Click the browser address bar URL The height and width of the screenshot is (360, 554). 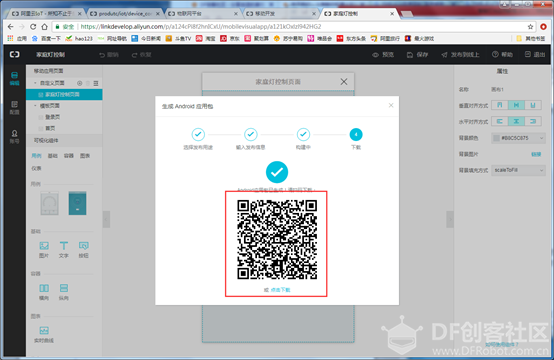(x=201, y=27)
